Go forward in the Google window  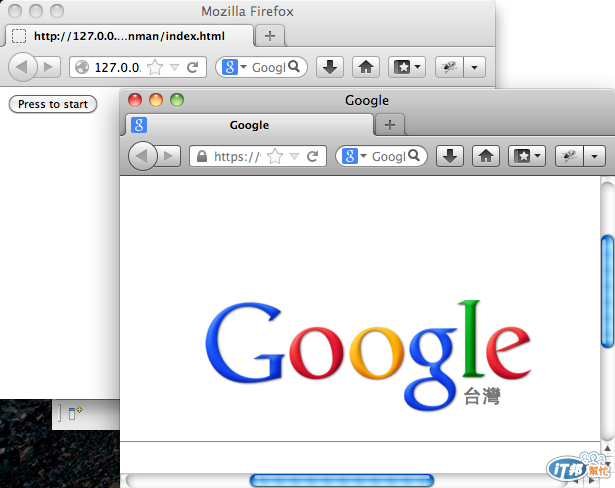[x=169, y=156]
